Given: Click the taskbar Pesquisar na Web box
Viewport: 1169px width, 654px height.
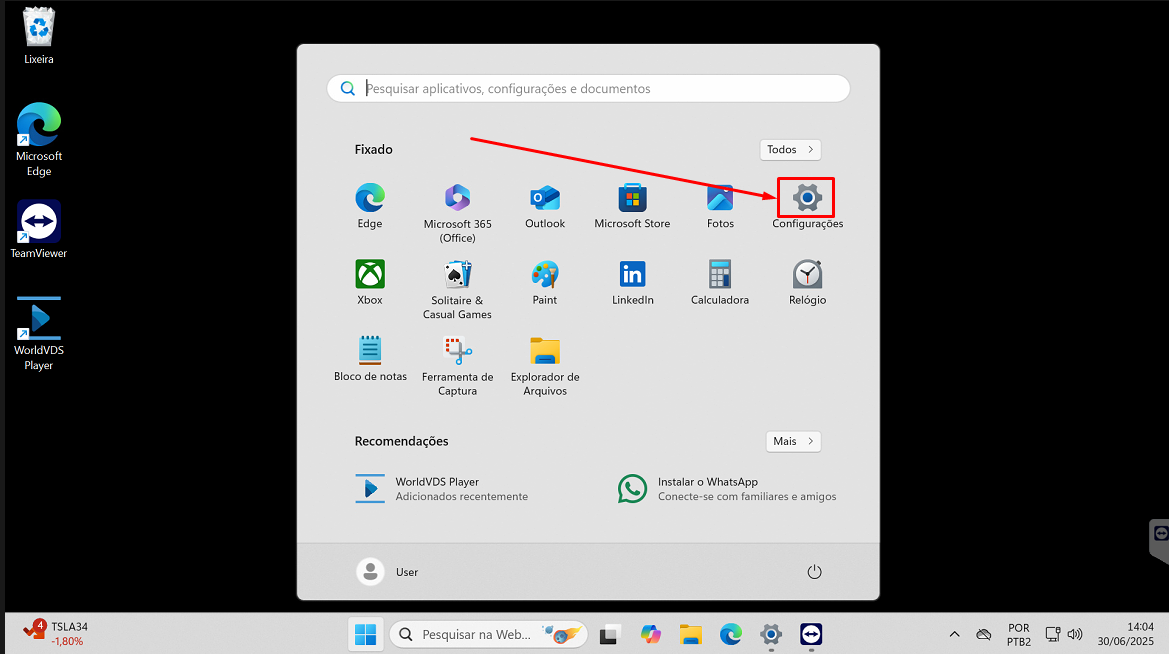Looking at the screenshot, I should (488, 635).
